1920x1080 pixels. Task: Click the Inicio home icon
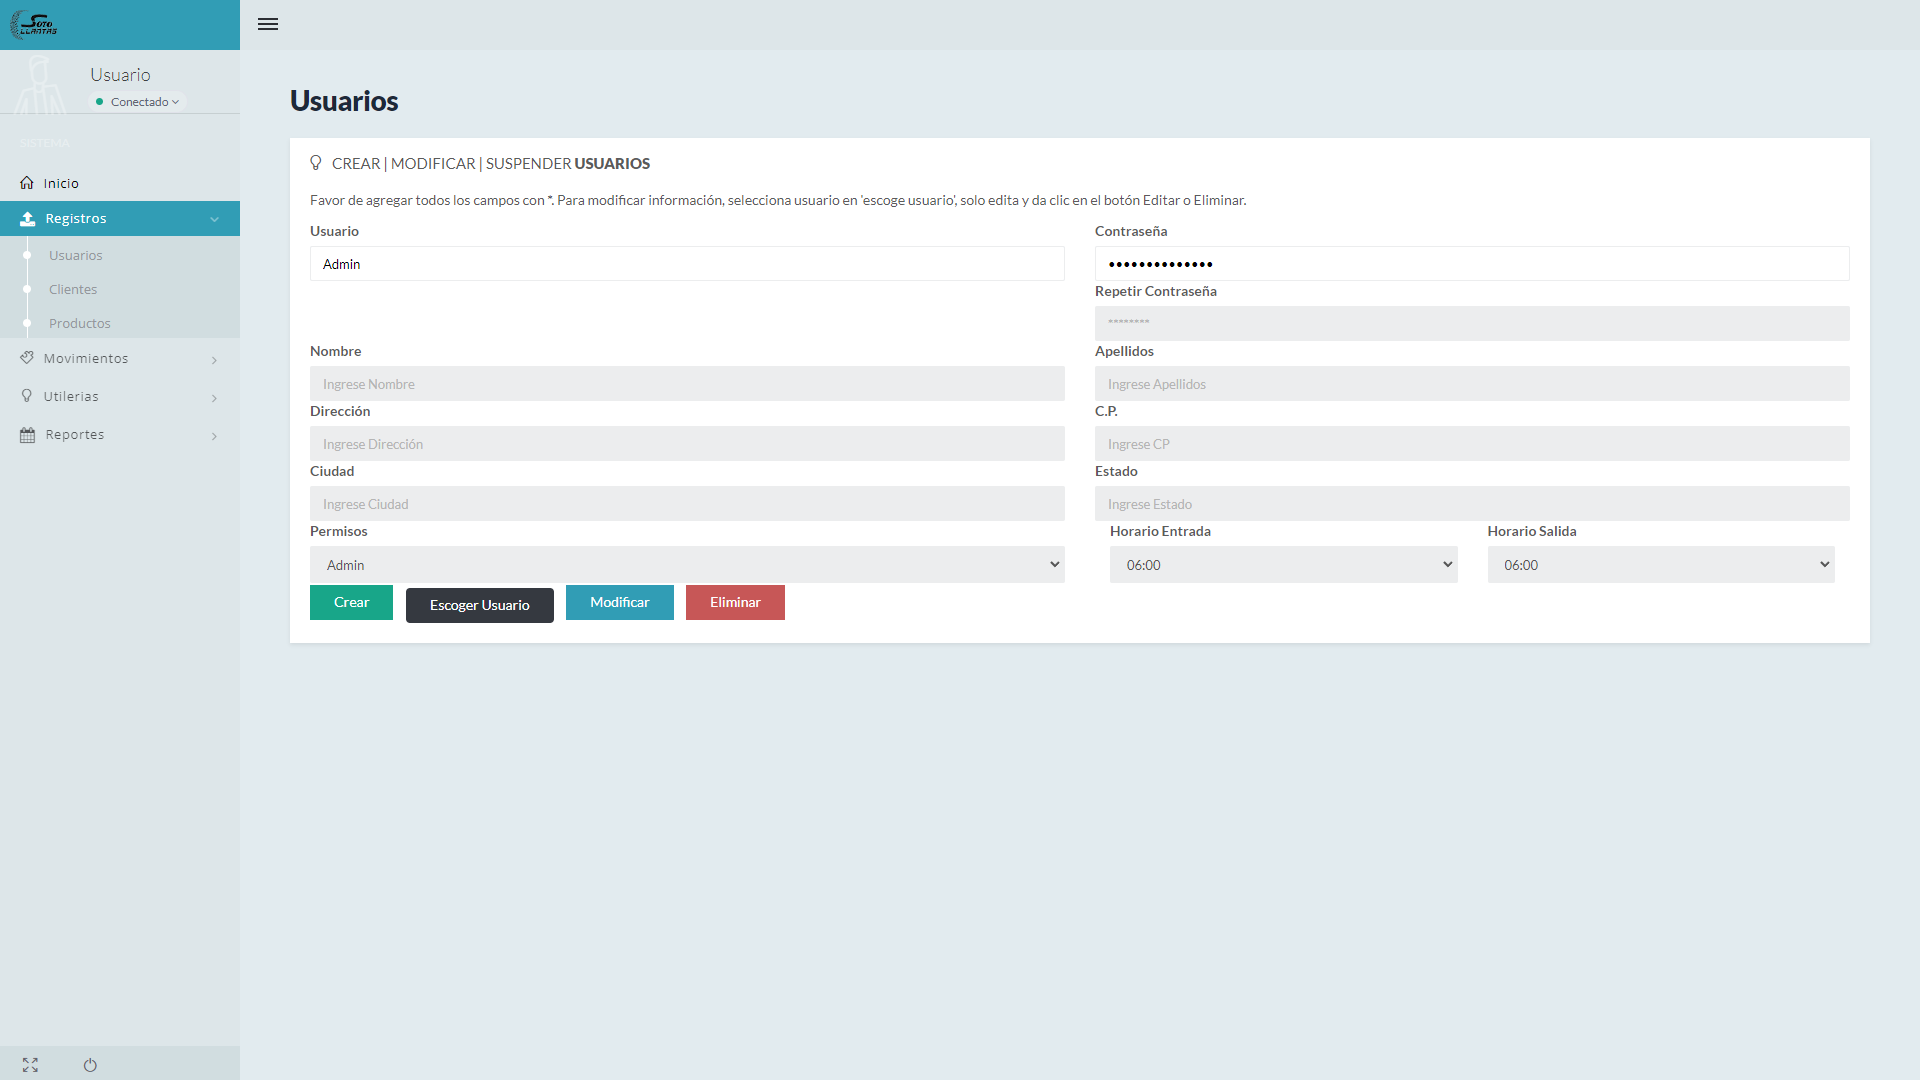tap(27, 183)
